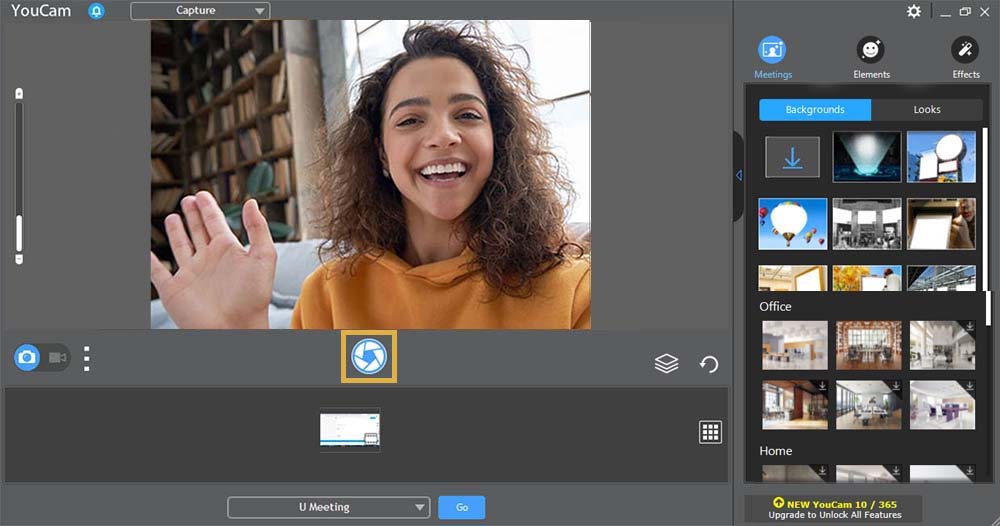1000x526 pixels.
Task: Switch to the Looks tab
Action: tap(926, 110)
